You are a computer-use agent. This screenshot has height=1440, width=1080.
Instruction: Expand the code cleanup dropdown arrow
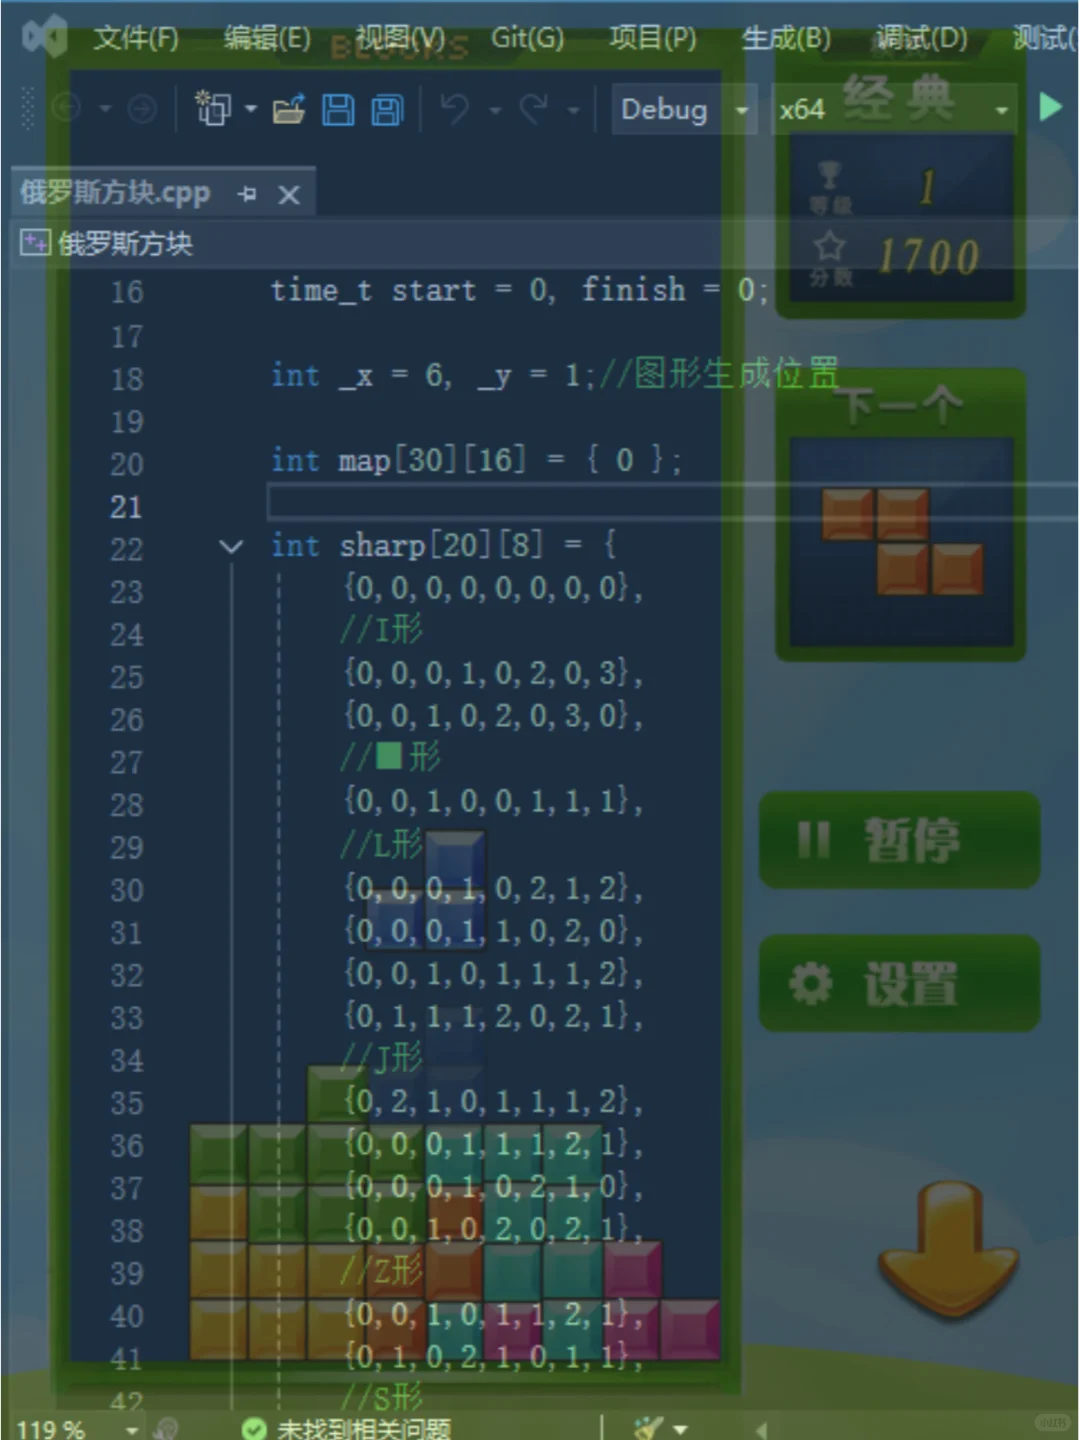pos(681,1430)
